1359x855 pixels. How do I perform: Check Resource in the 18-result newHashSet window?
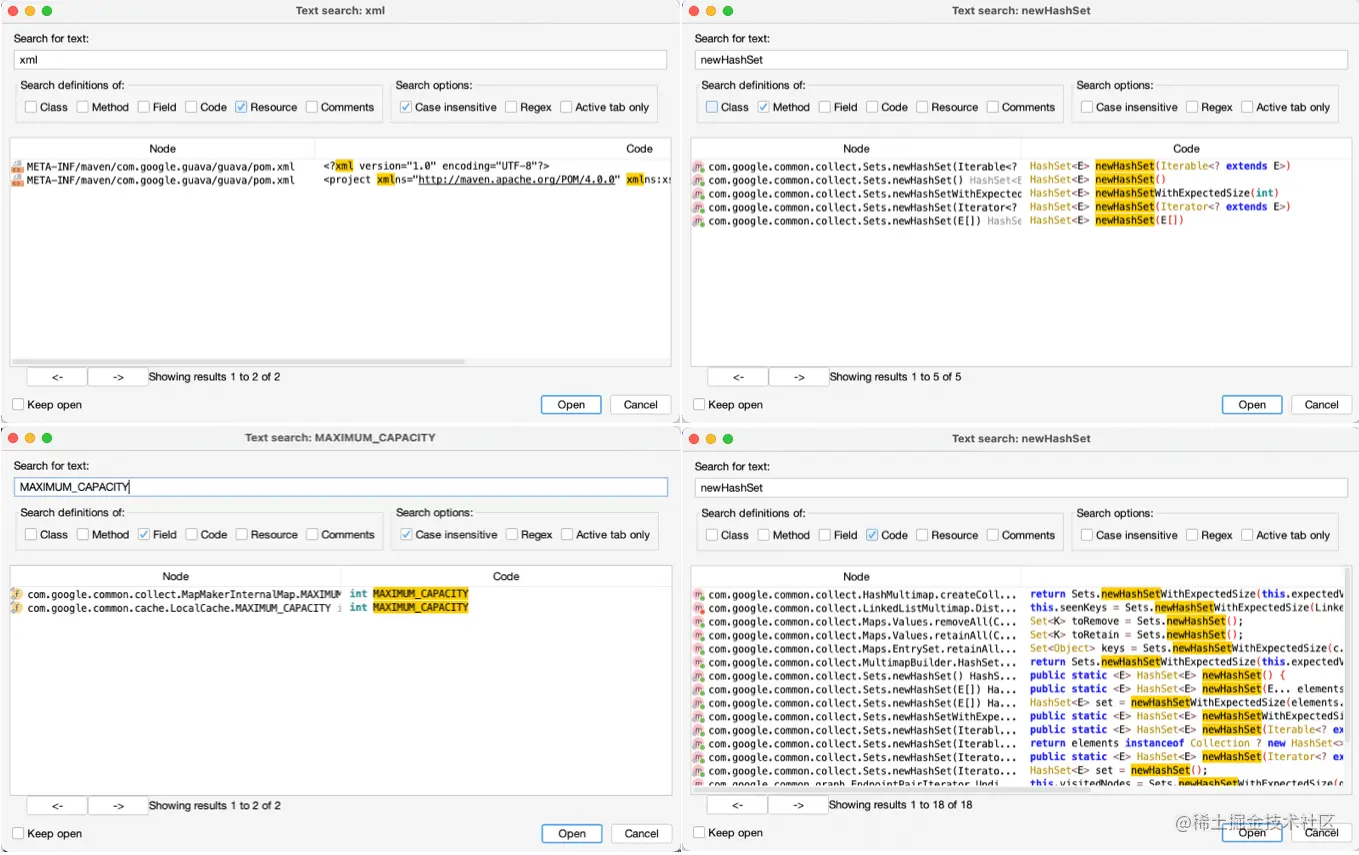922,535
